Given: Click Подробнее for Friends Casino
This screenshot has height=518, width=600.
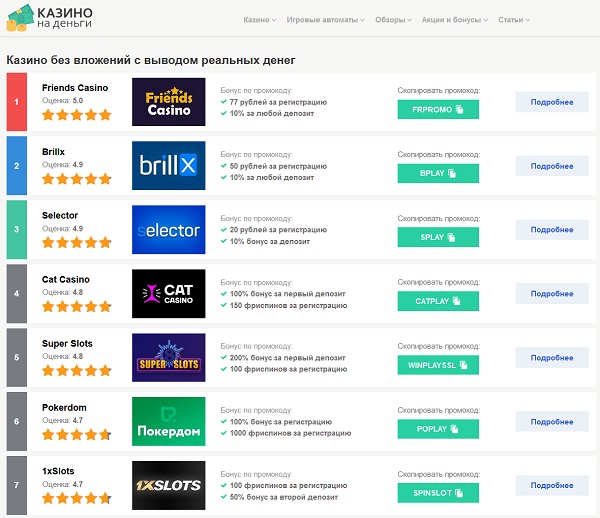Looking at the screenshot, I should coord(552,102).
